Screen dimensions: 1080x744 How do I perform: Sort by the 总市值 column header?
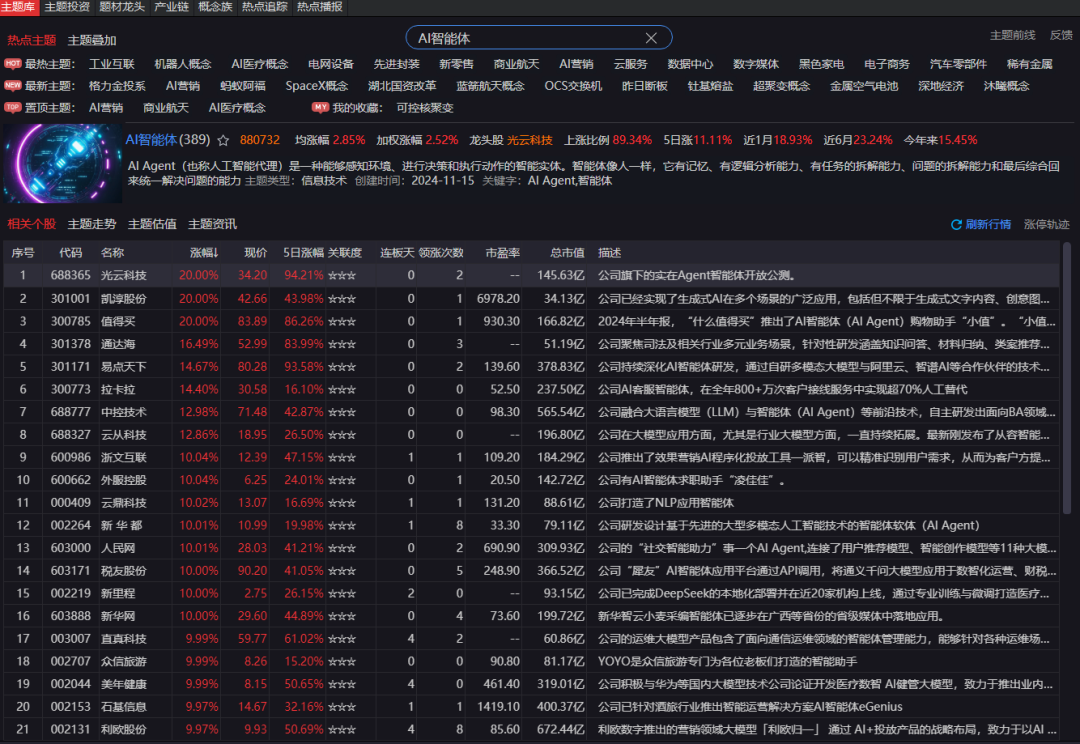(567, 253)
